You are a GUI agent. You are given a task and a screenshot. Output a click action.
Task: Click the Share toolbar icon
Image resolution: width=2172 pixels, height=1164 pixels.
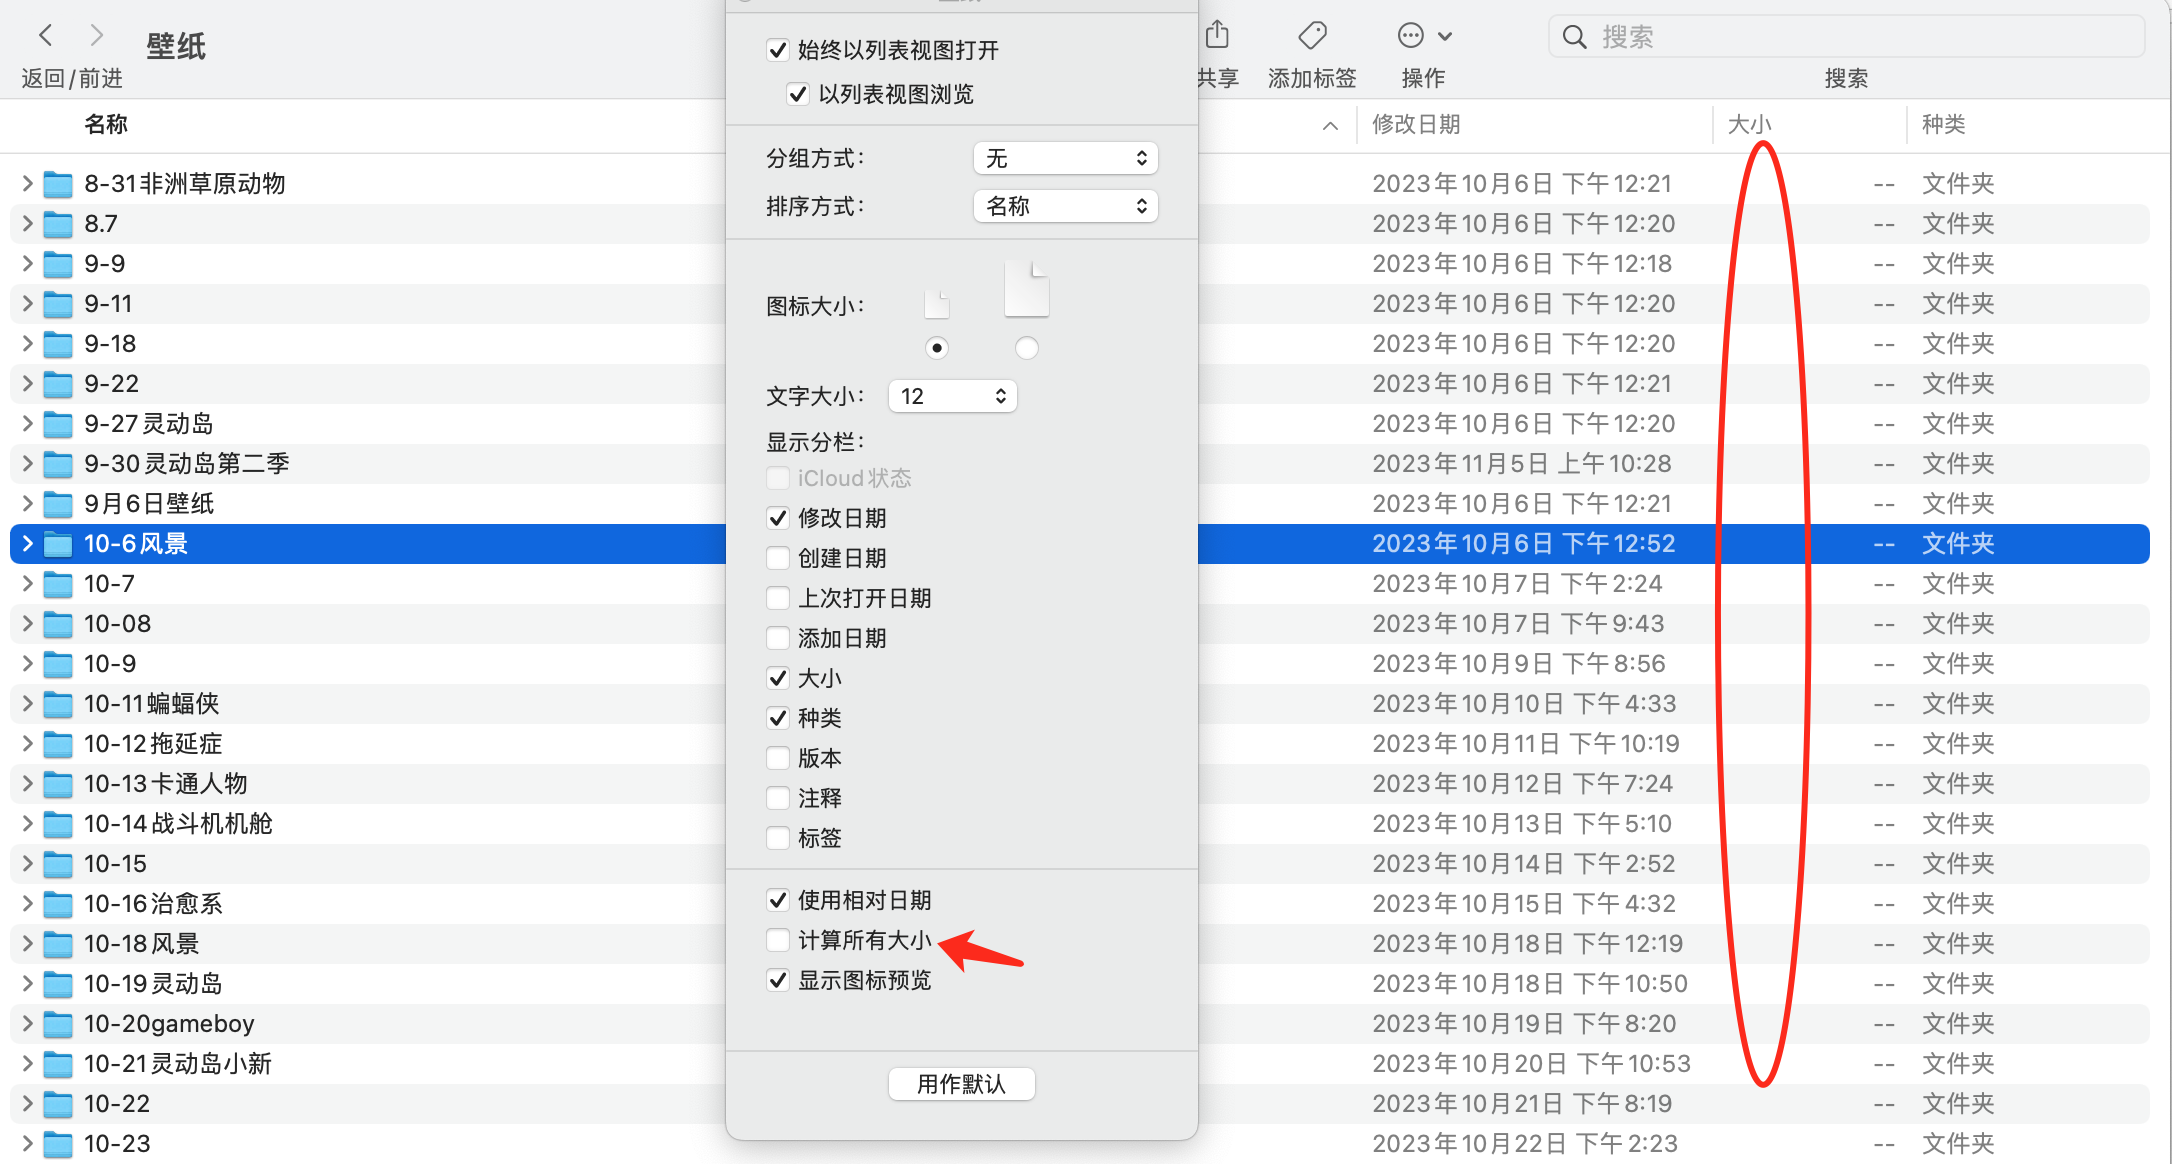tap(1217, 36)
